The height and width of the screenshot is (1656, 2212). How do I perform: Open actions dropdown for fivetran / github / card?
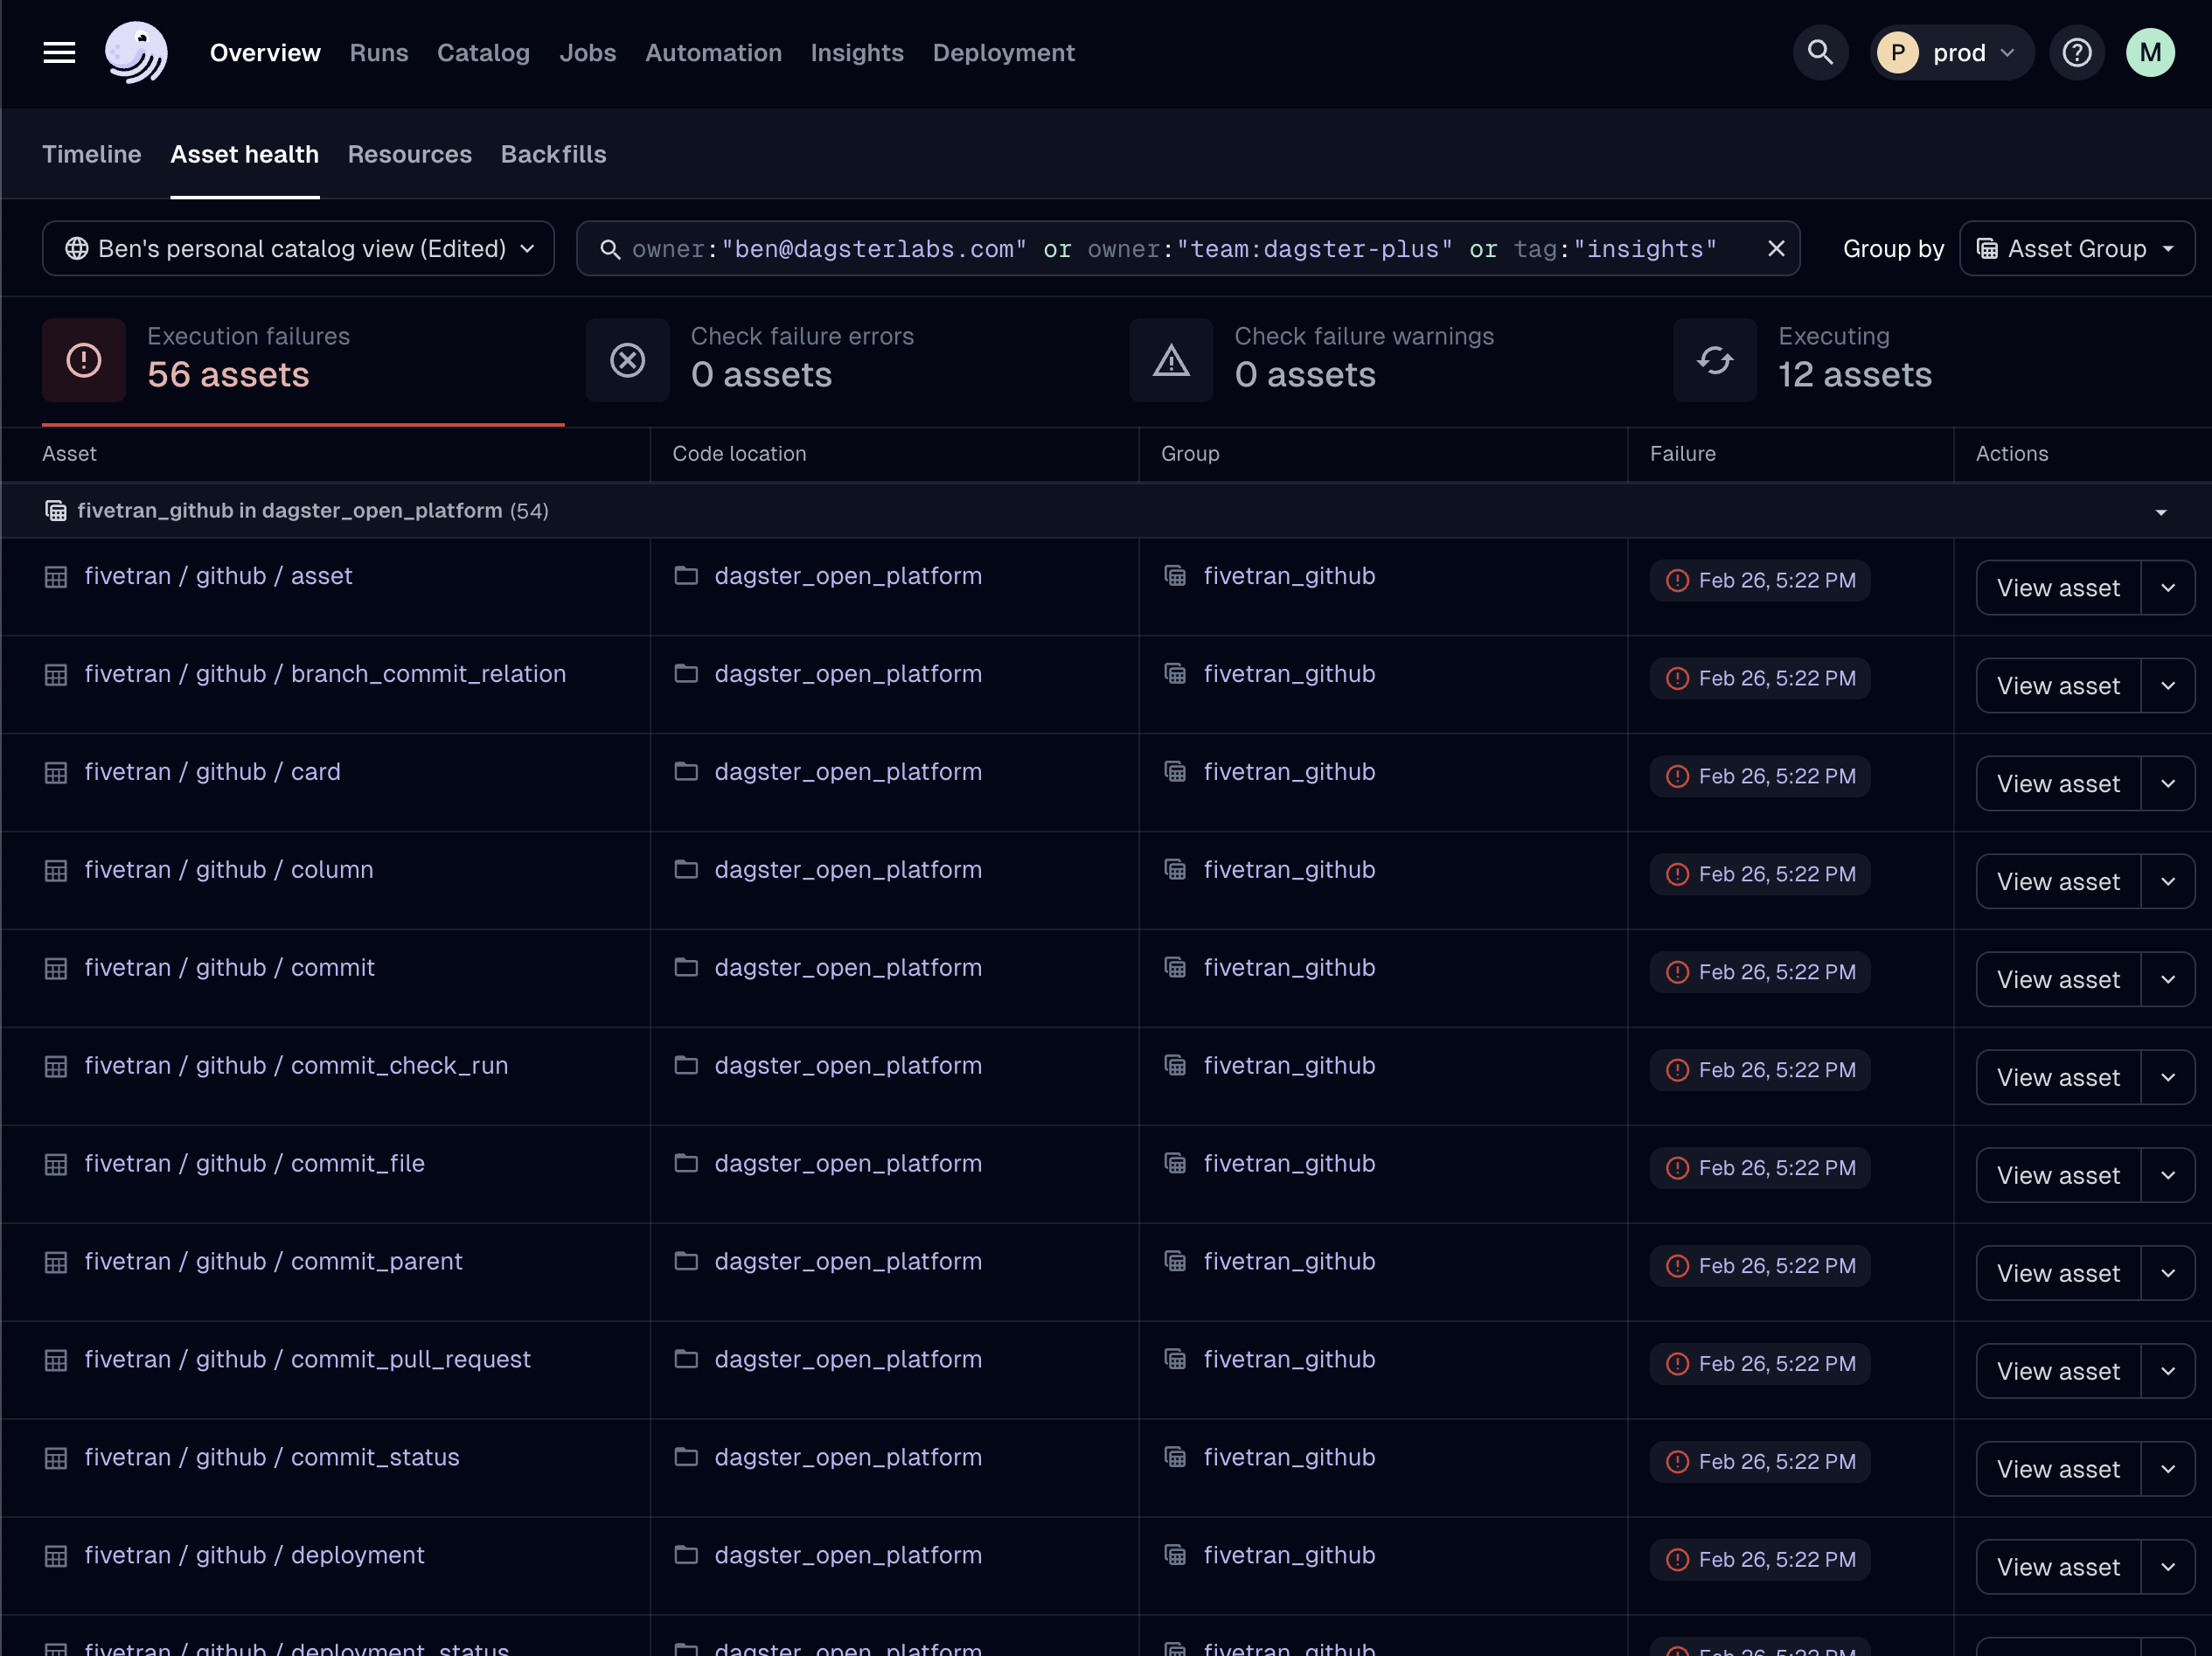click(2167, 784)
